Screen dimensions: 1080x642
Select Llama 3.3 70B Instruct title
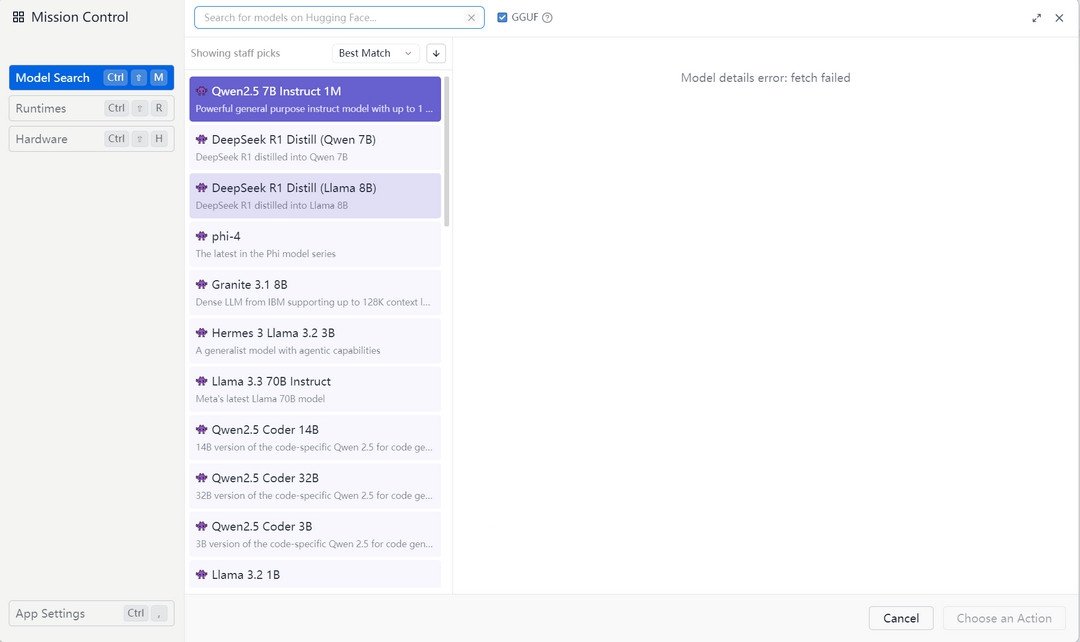(x=271, y=381)
